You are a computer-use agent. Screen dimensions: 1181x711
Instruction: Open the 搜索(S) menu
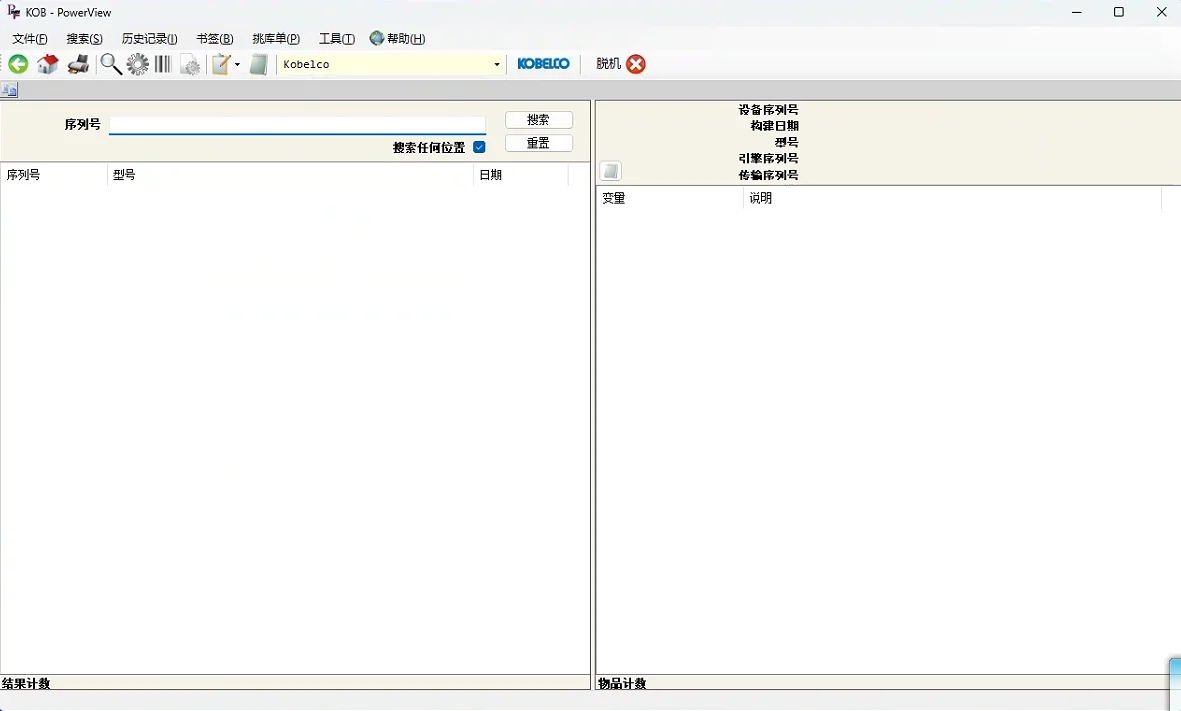click(x=84, y=38)
